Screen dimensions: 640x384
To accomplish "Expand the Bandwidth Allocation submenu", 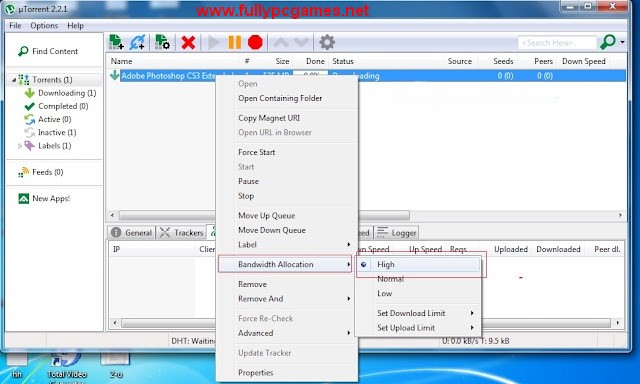I will [x=286, y=264].
